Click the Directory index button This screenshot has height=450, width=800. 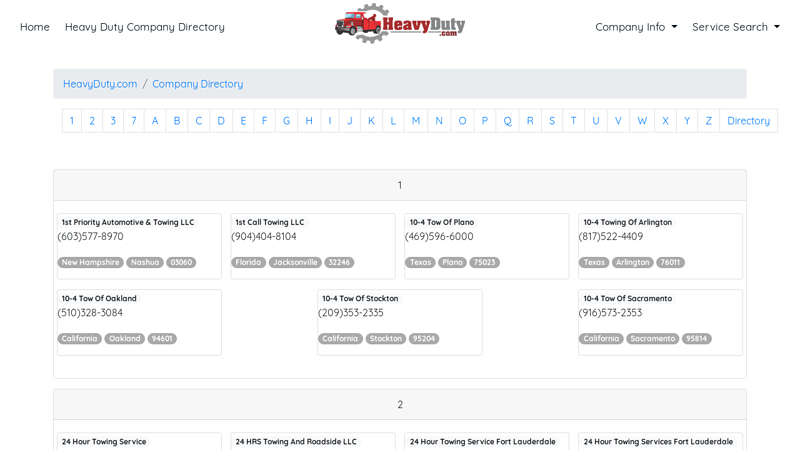748,121
